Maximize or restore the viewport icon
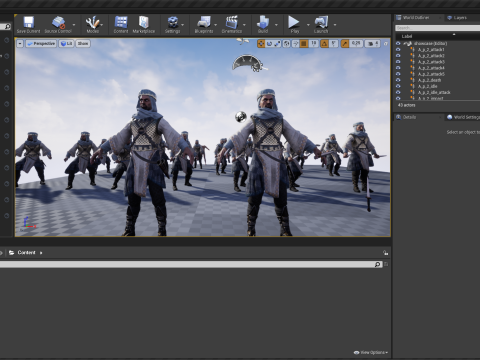Screen dimensions: 480x360 386,44
